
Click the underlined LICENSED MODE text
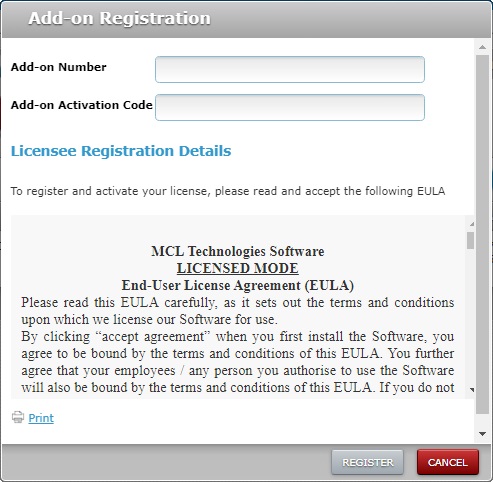[x=238, y=268]
